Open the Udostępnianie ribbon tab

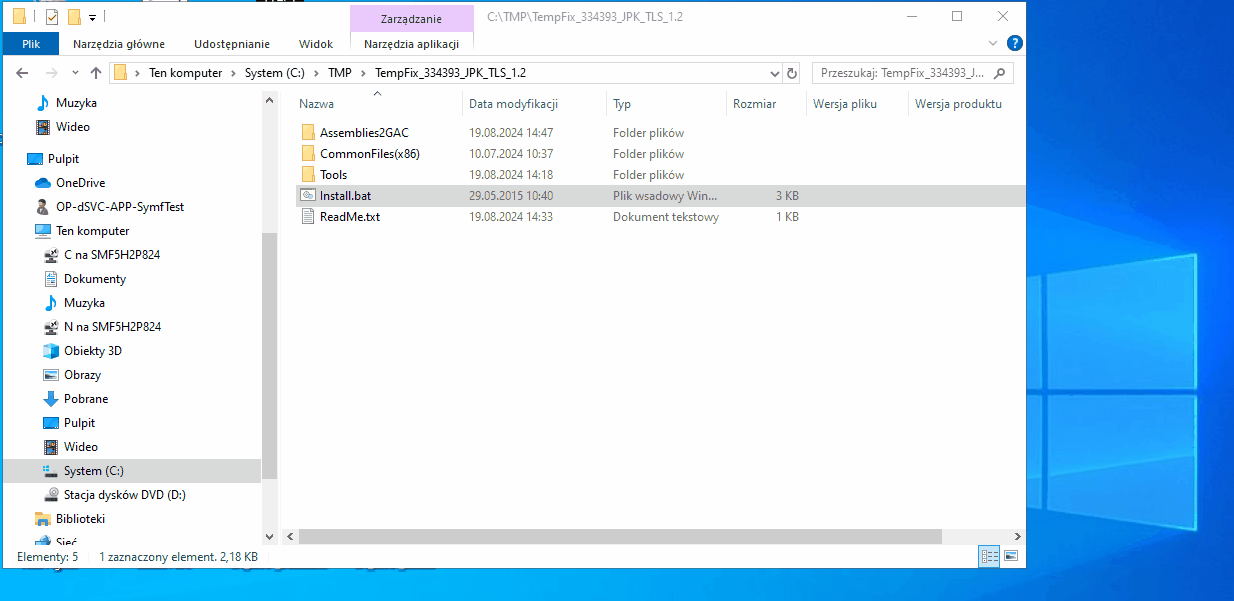pyautogui.click(x=232, y=43)
